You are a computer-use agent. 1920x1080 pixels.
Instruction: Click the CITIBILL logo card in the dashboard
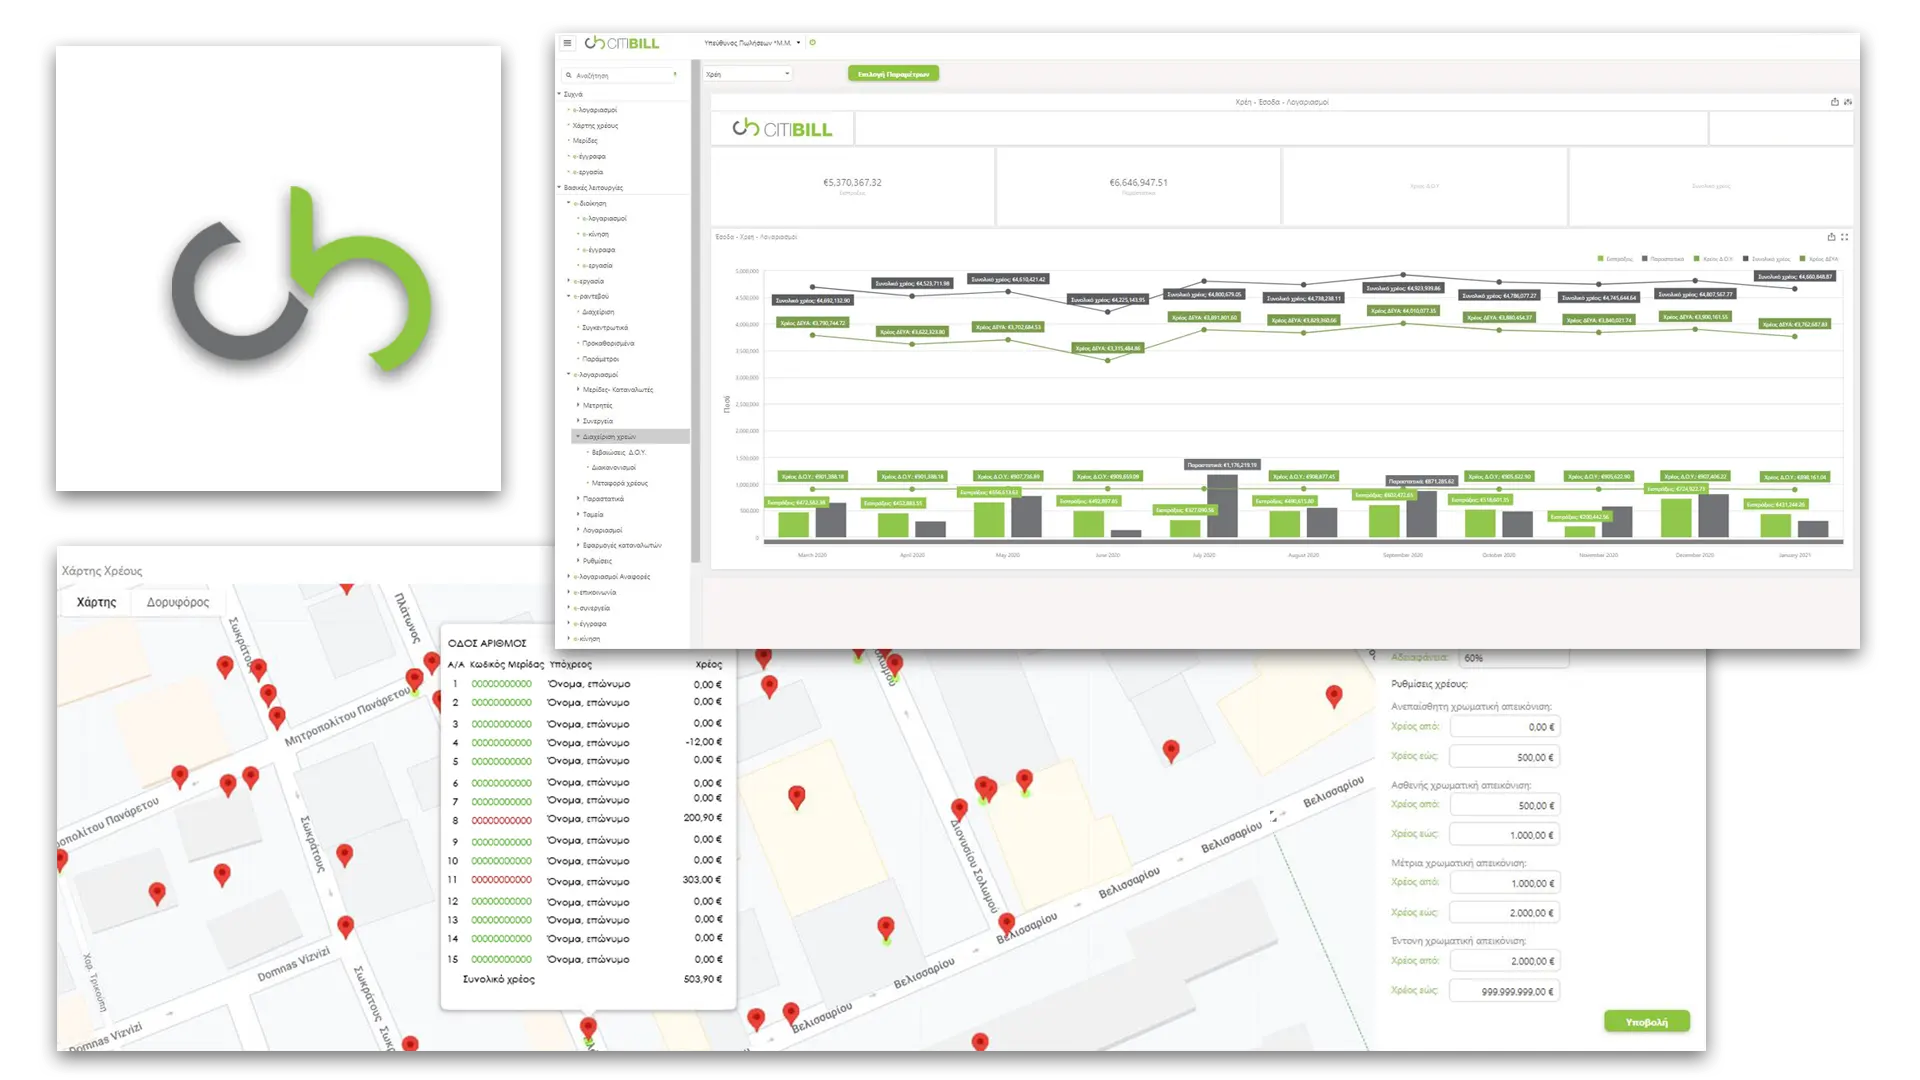coord(782,128)
